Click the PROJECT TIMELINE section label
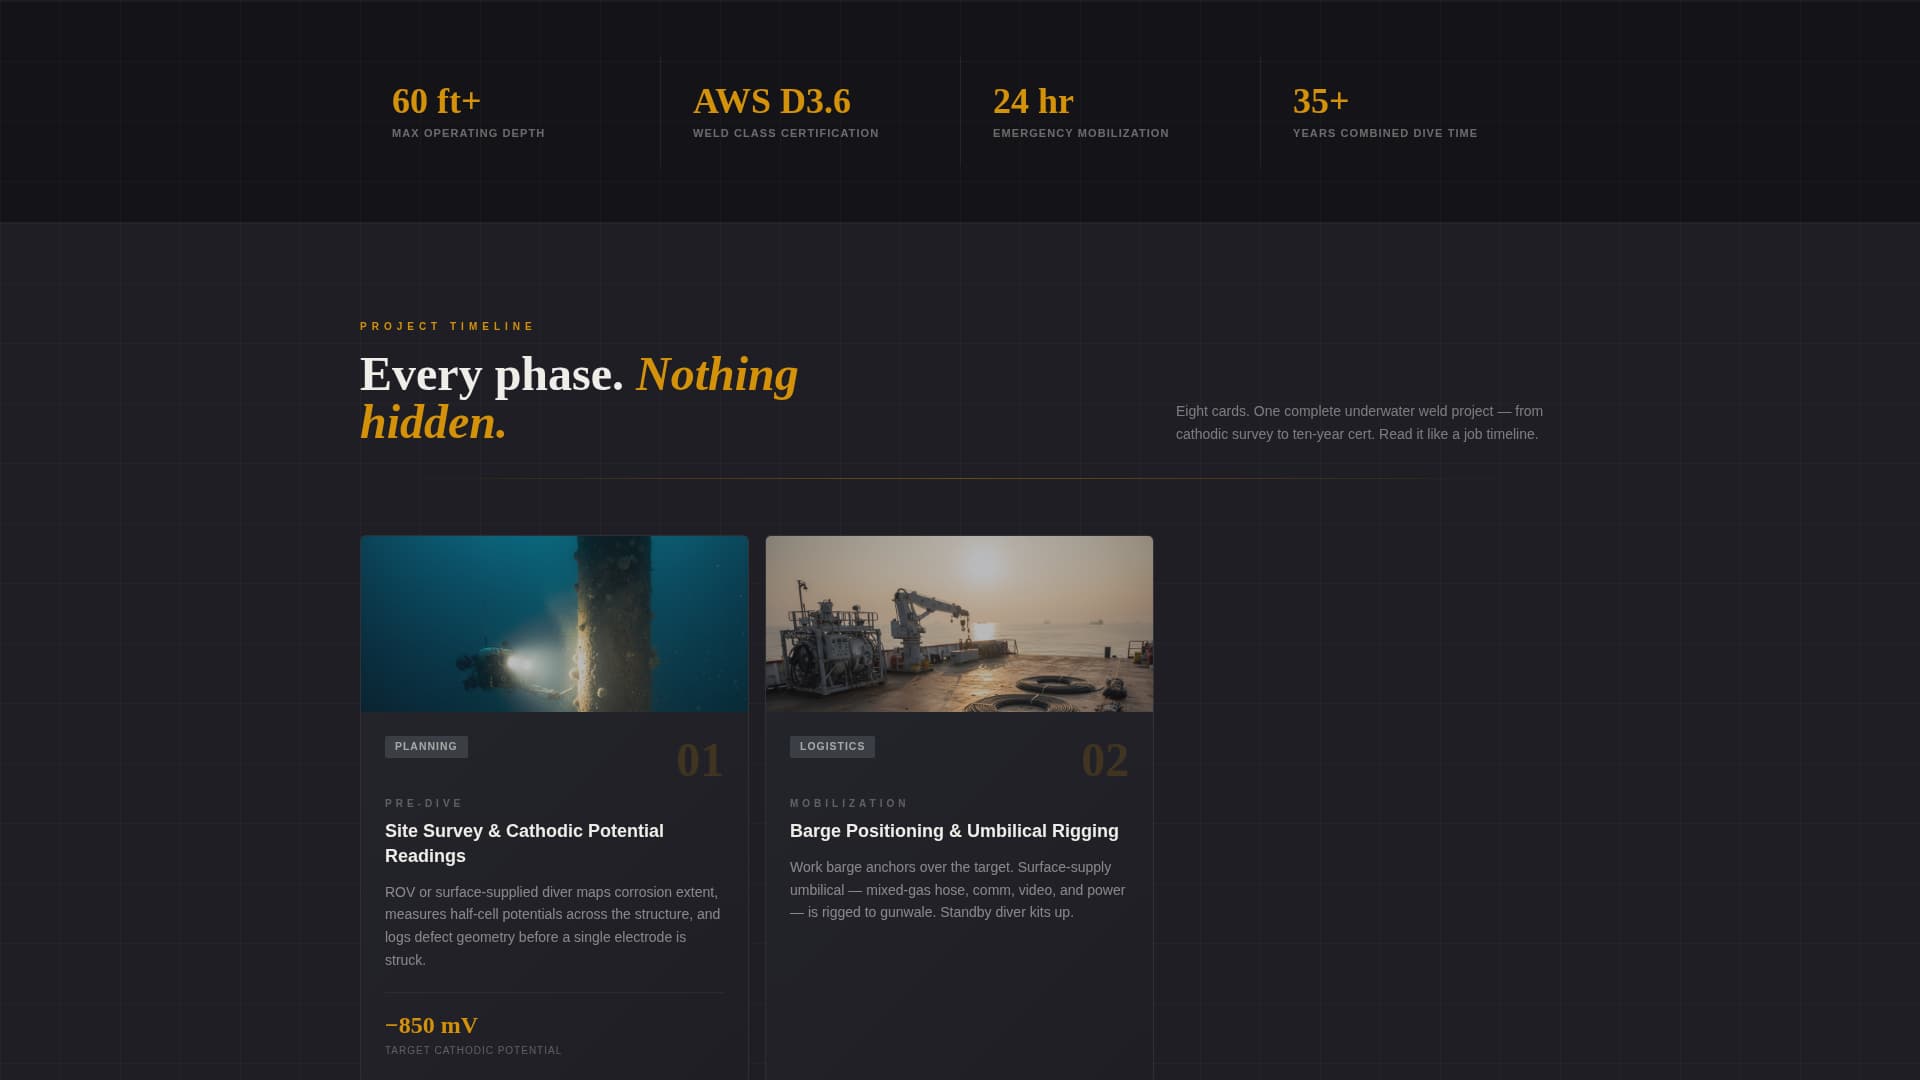 point(447,327)
